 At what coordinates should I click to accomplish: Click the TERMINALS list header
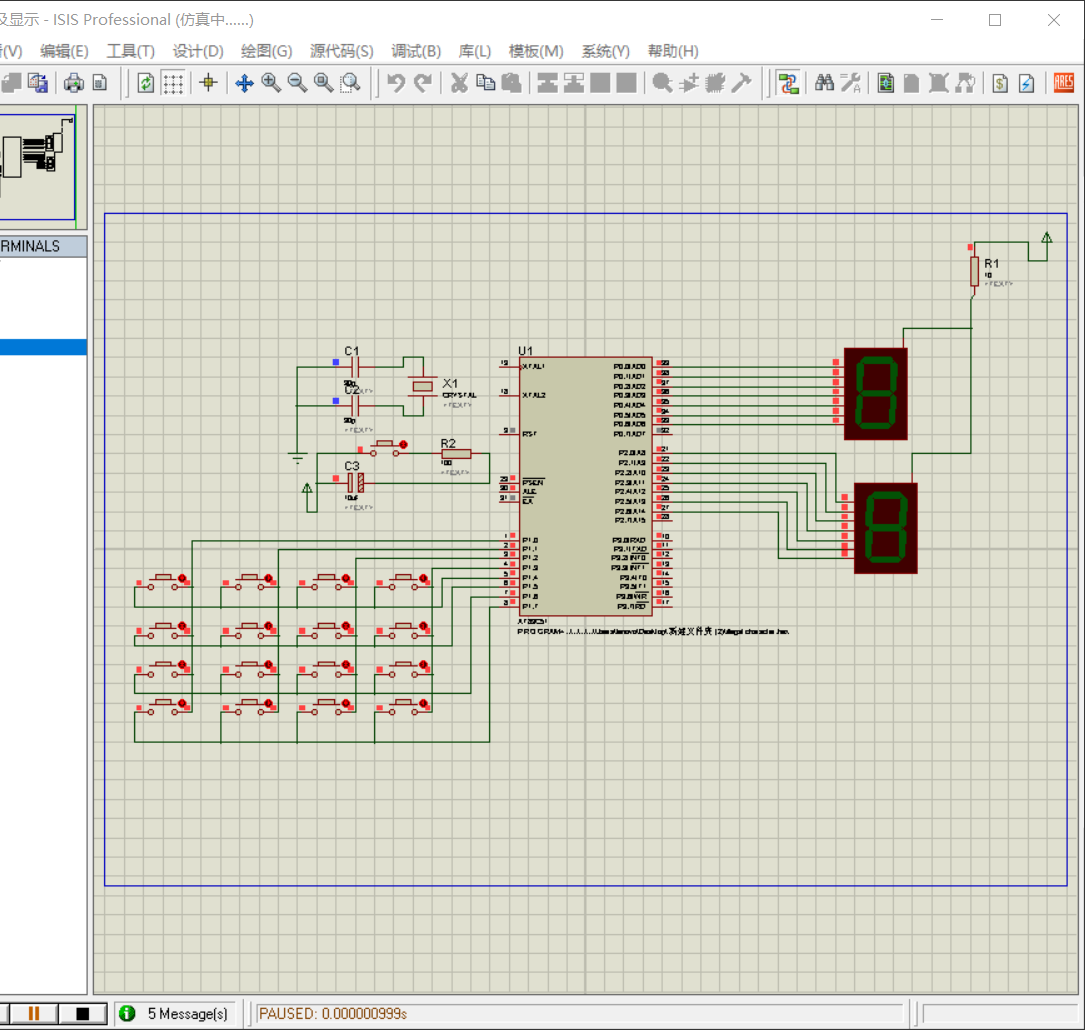pyautogui.click(x=44, y=246)
